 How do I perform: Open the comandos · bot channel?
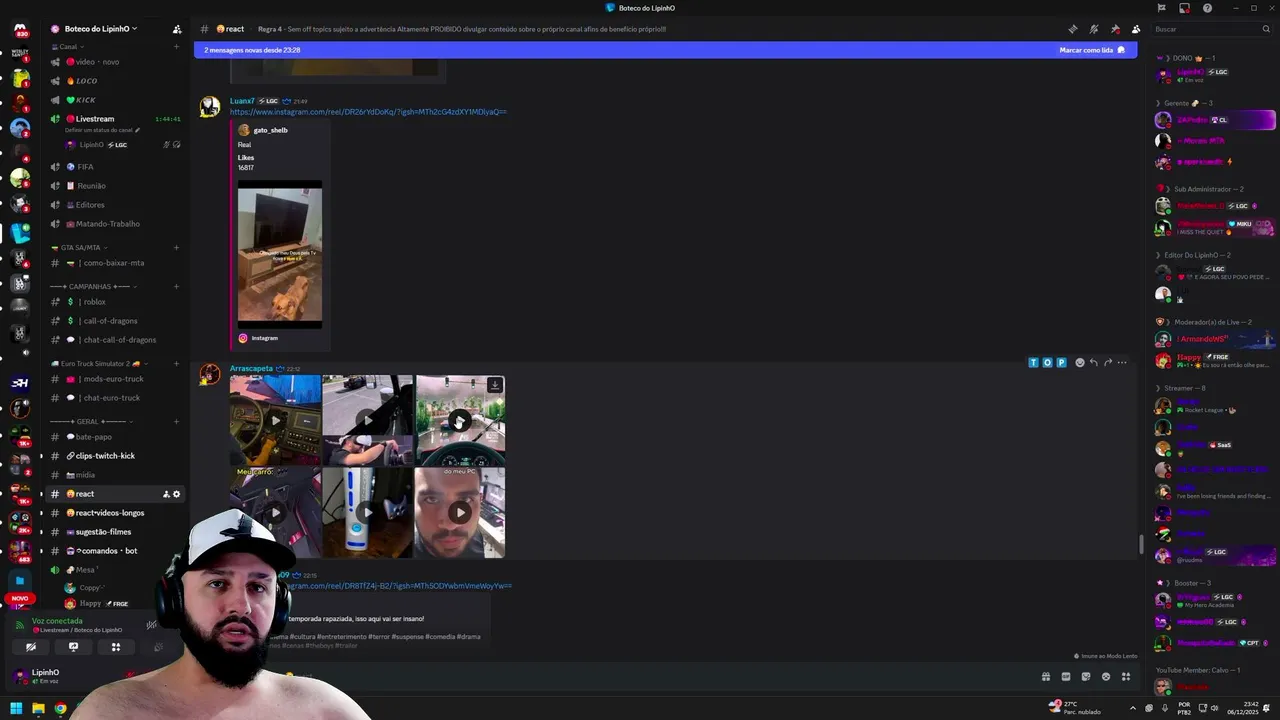(x=115, y=551)
